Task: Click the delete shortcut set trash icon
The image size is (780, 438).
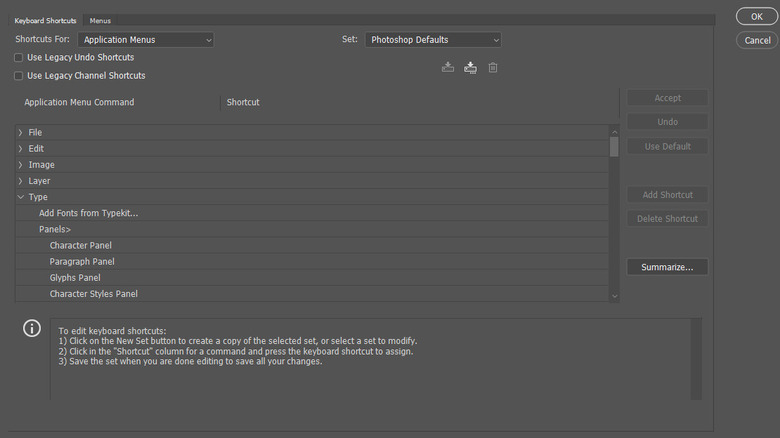Action: point(493,67)
